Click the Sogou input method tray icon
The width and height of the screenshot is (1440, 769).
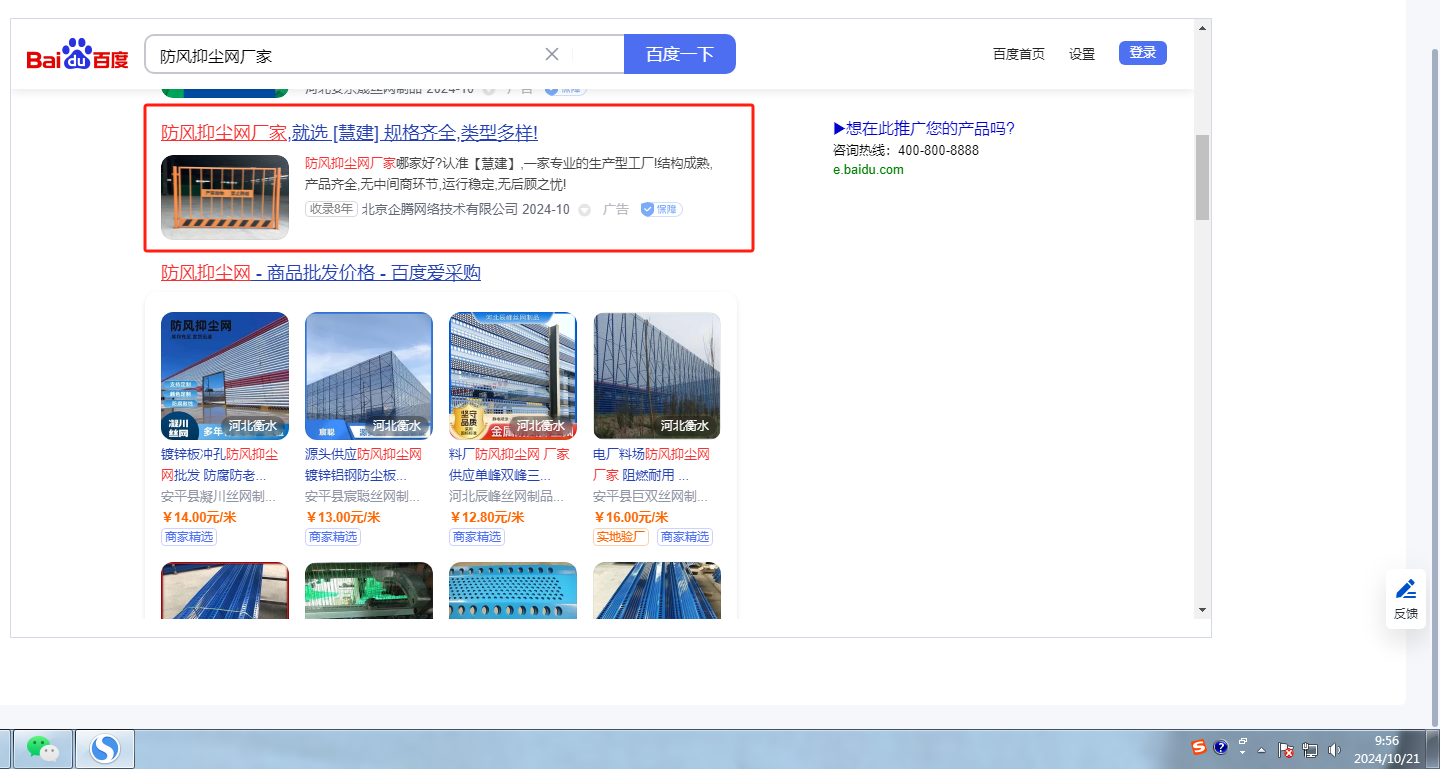click(x=1199, y=747)
